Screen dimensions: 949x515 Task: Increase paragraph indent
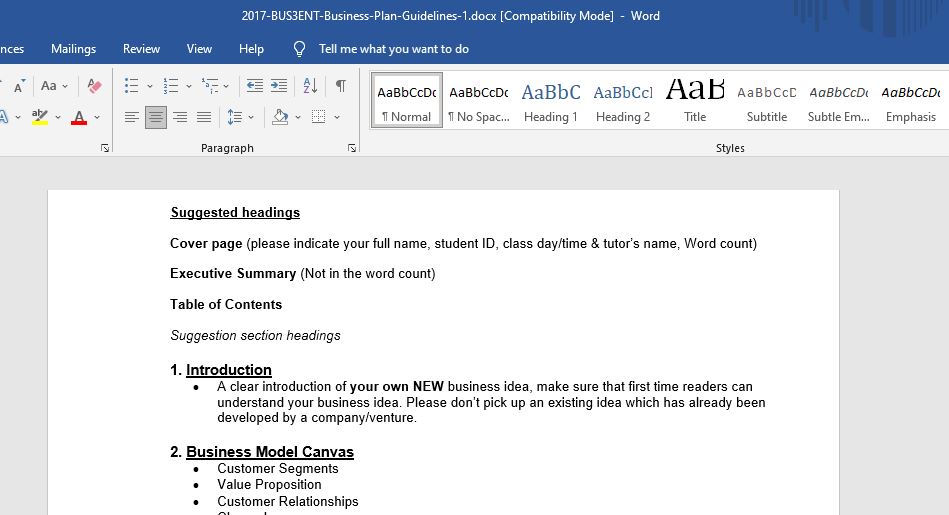click(x=279, y=86)
